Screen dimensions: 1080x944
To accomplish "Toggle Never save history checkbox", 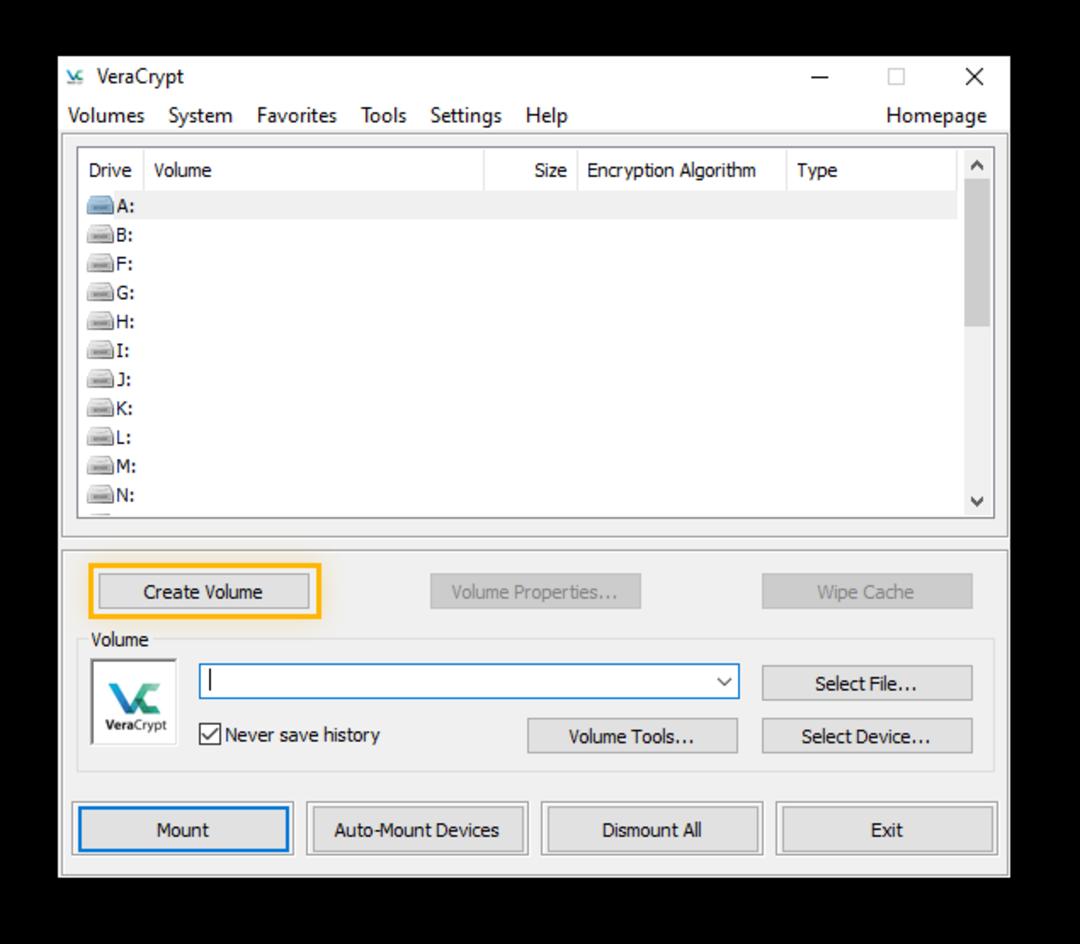I will [x=210, y=735].
